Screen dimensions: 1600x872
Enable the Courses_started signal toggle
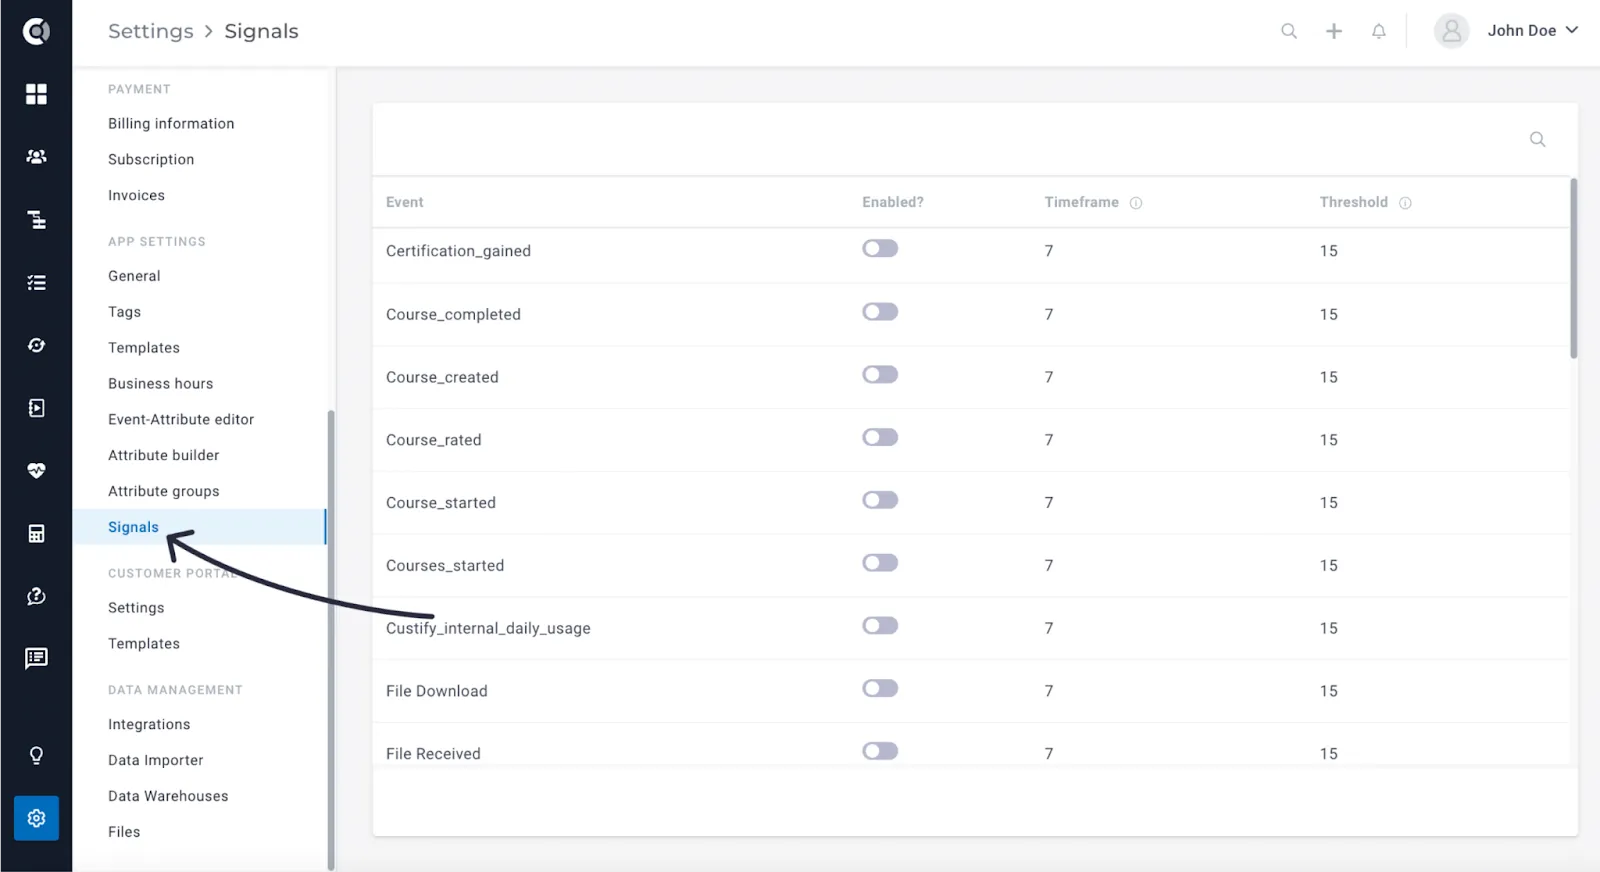[x=880, y=562]
